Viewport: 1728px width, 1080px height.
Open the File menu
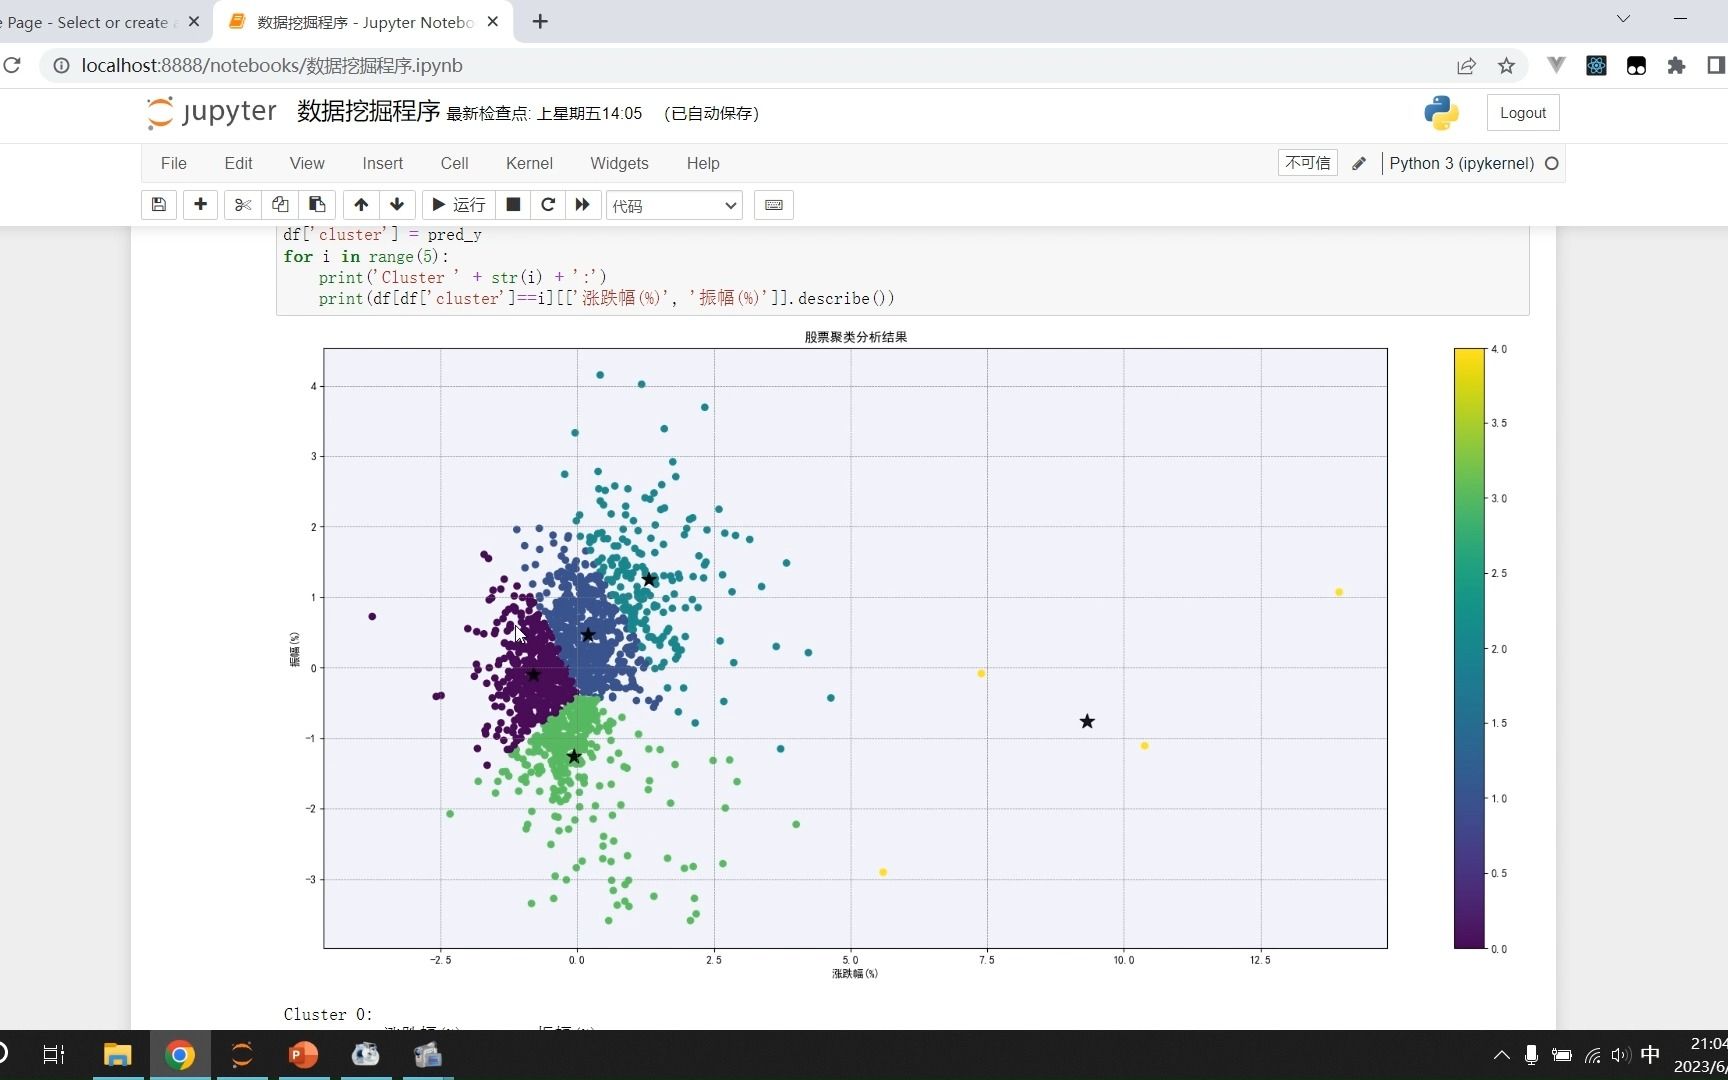pyautogui.click(x=174, y=163)
